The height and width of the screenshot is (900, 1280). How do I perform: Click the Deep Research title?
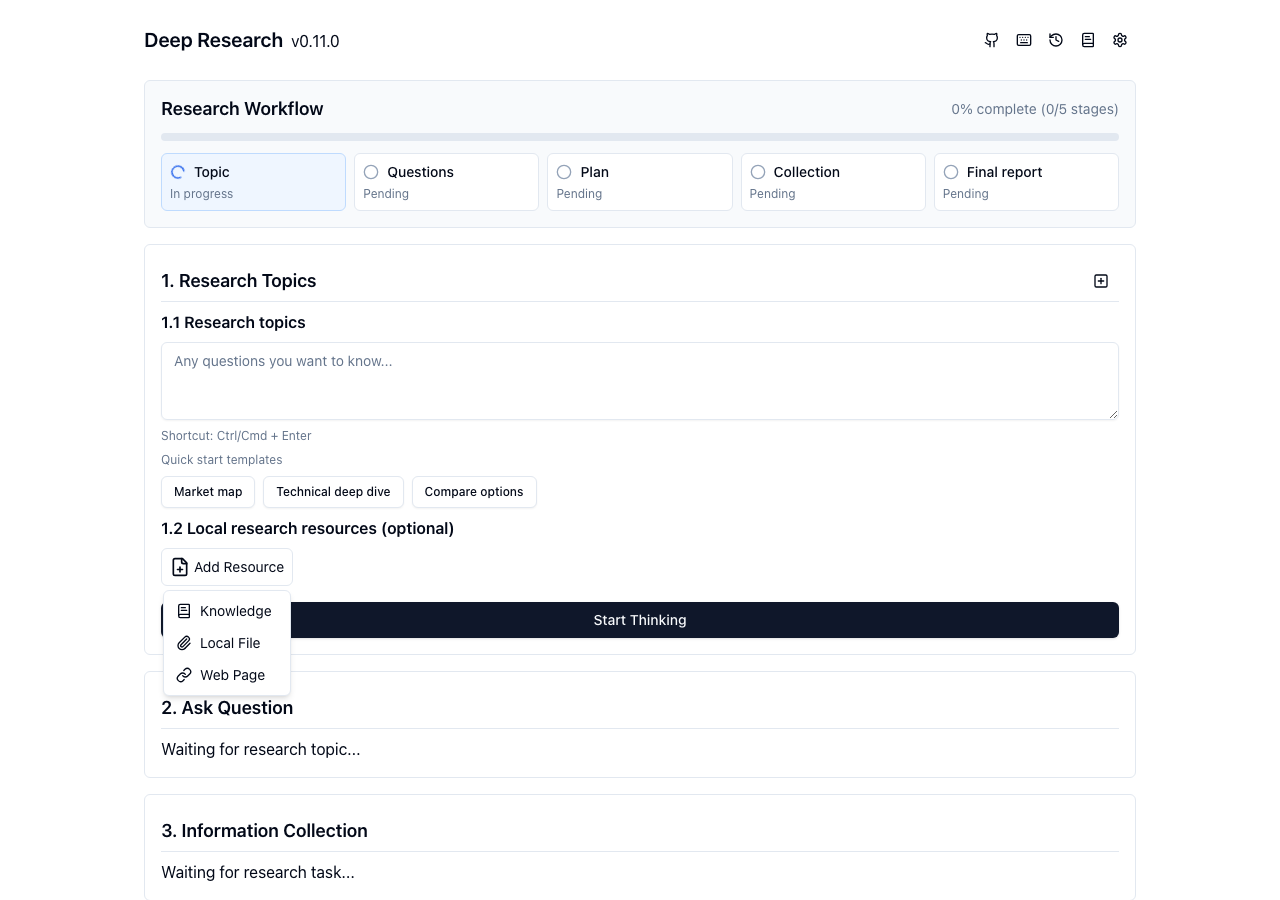click(214, 40)
